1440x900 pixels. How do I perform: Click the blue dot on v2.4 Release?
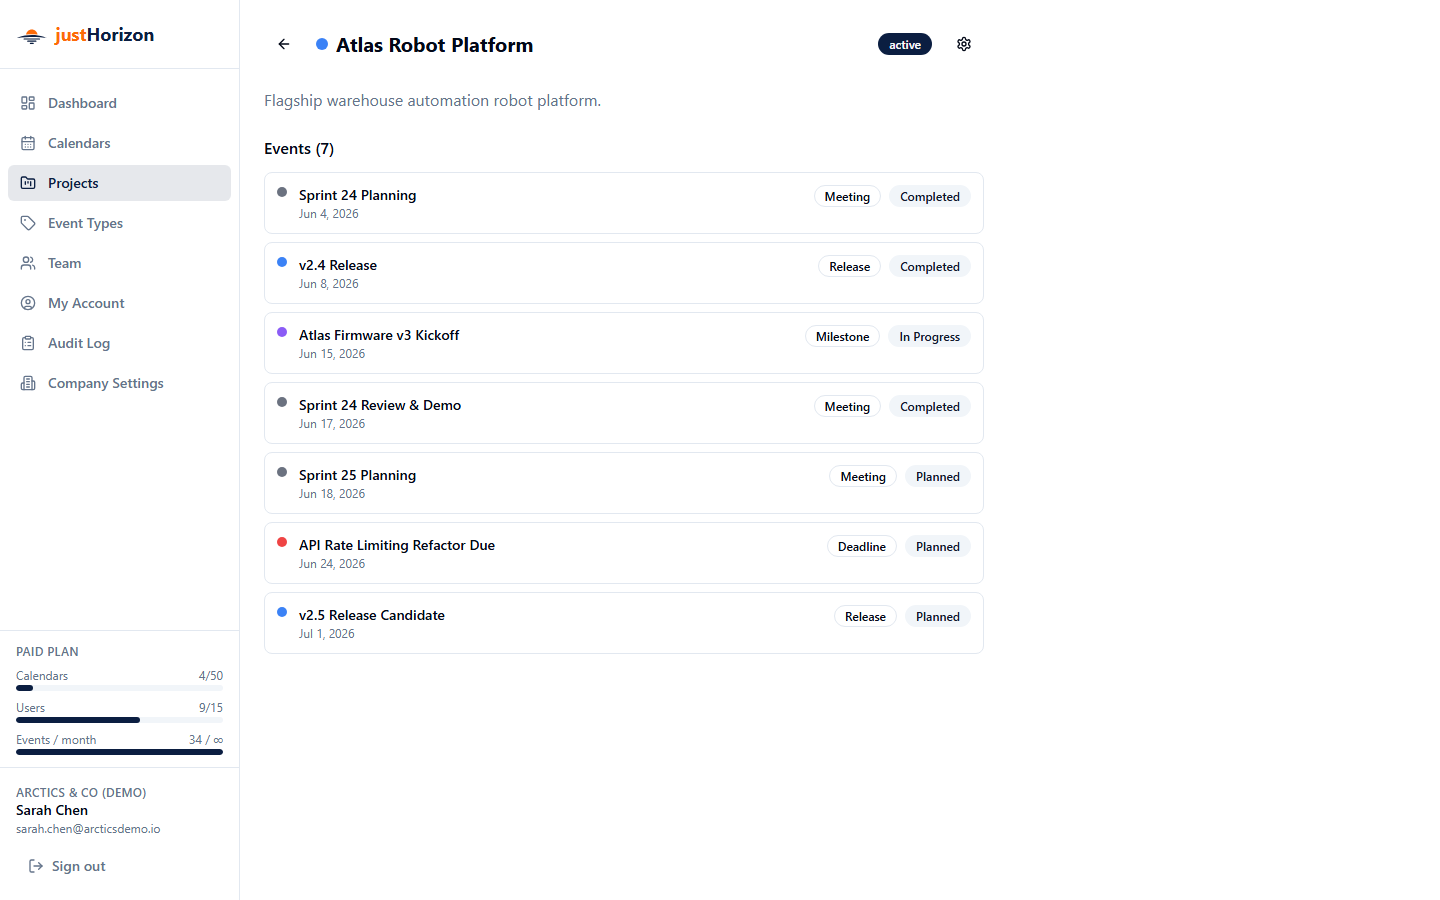coord(282,262)
